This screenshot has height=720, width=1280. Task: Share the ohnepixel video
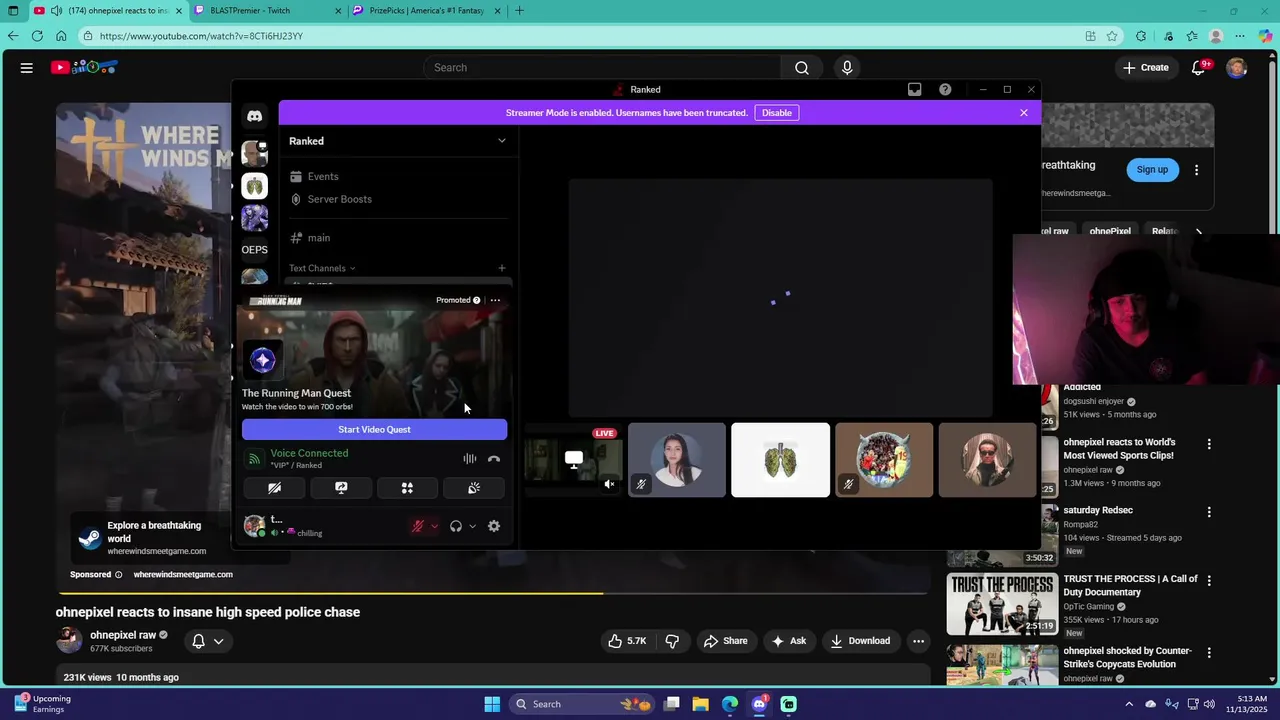[726, 641]
